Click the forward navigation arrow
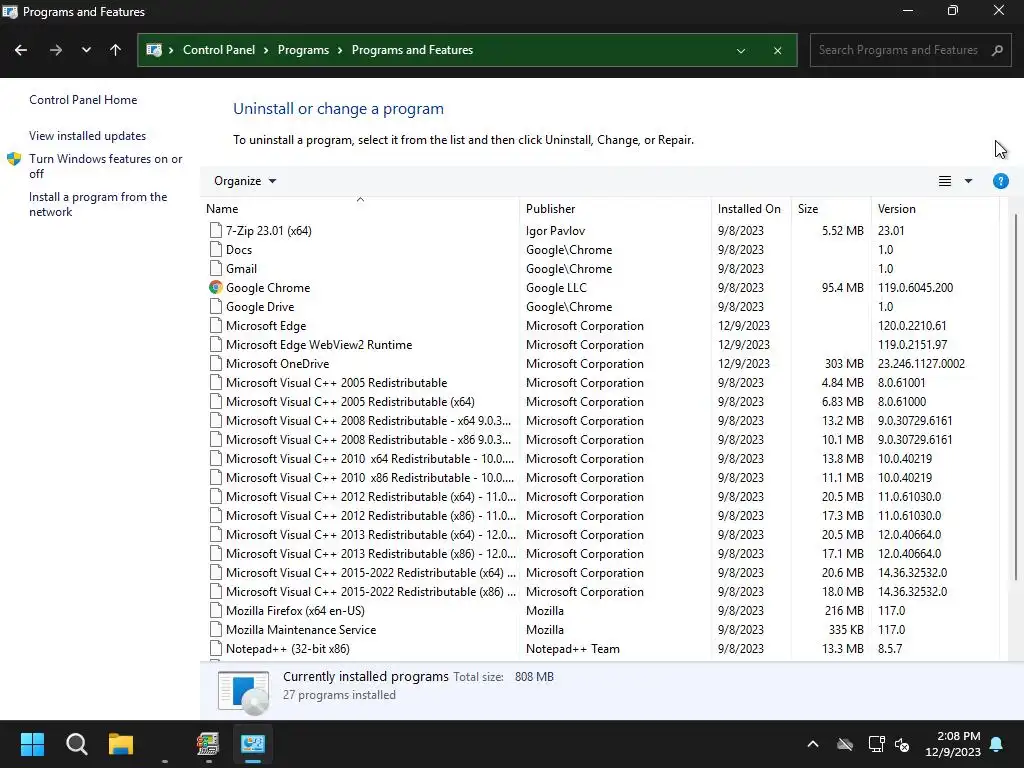 tap(56, 50)
